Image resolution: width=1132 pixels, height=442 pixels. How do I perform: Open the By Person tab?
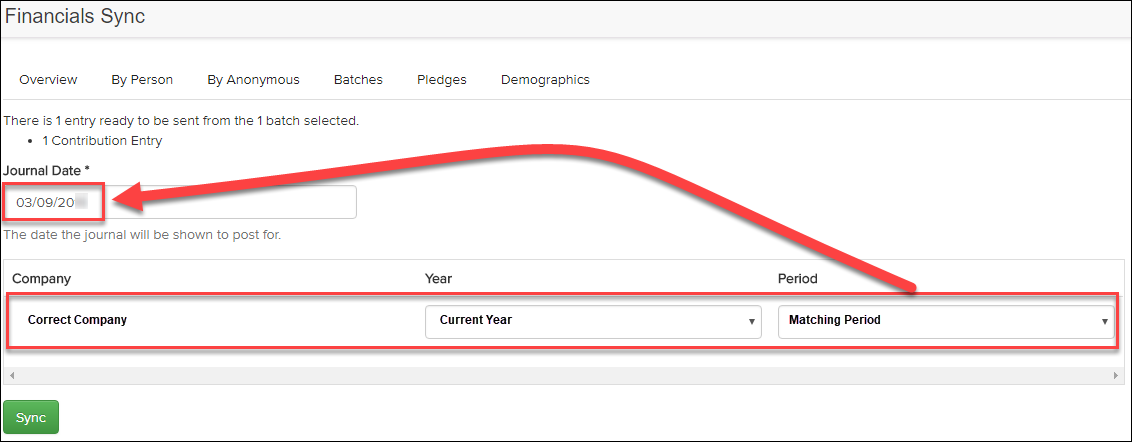click(142, 79)
